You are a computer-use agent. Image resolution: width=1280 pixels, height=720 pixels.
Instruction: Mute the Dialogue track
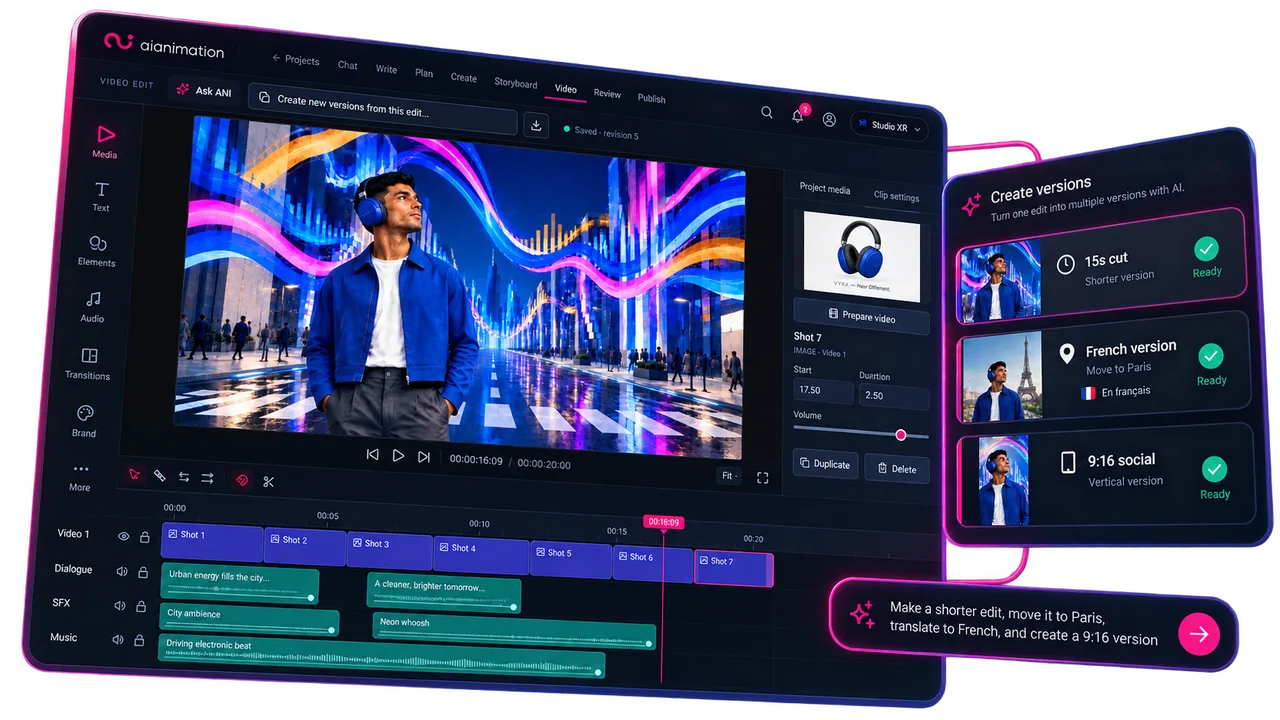(122, 572)
